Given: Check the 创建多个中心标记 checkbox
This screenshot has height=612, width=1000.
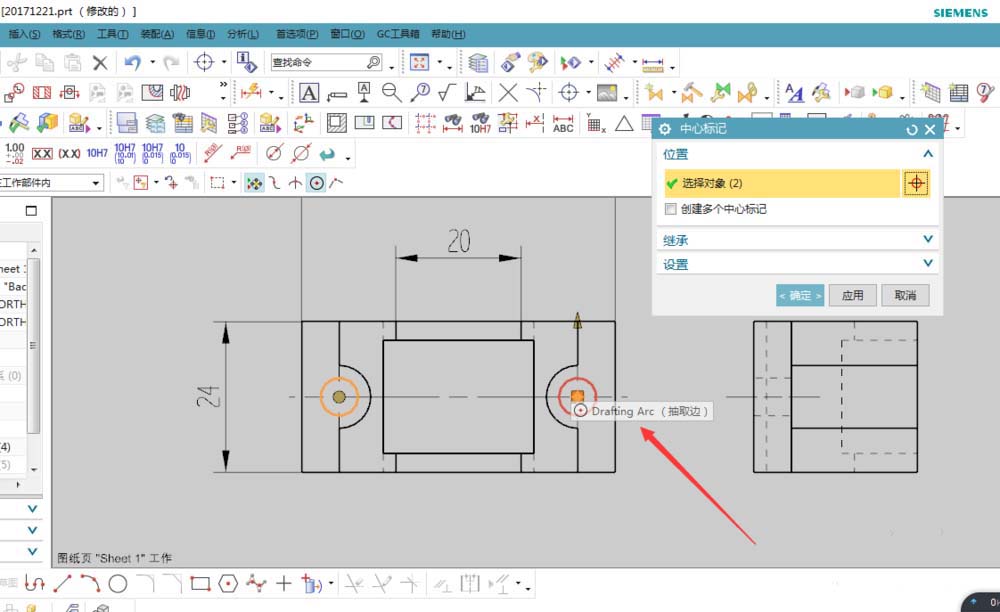Looking at the screenshot, I should click(670, 209).
